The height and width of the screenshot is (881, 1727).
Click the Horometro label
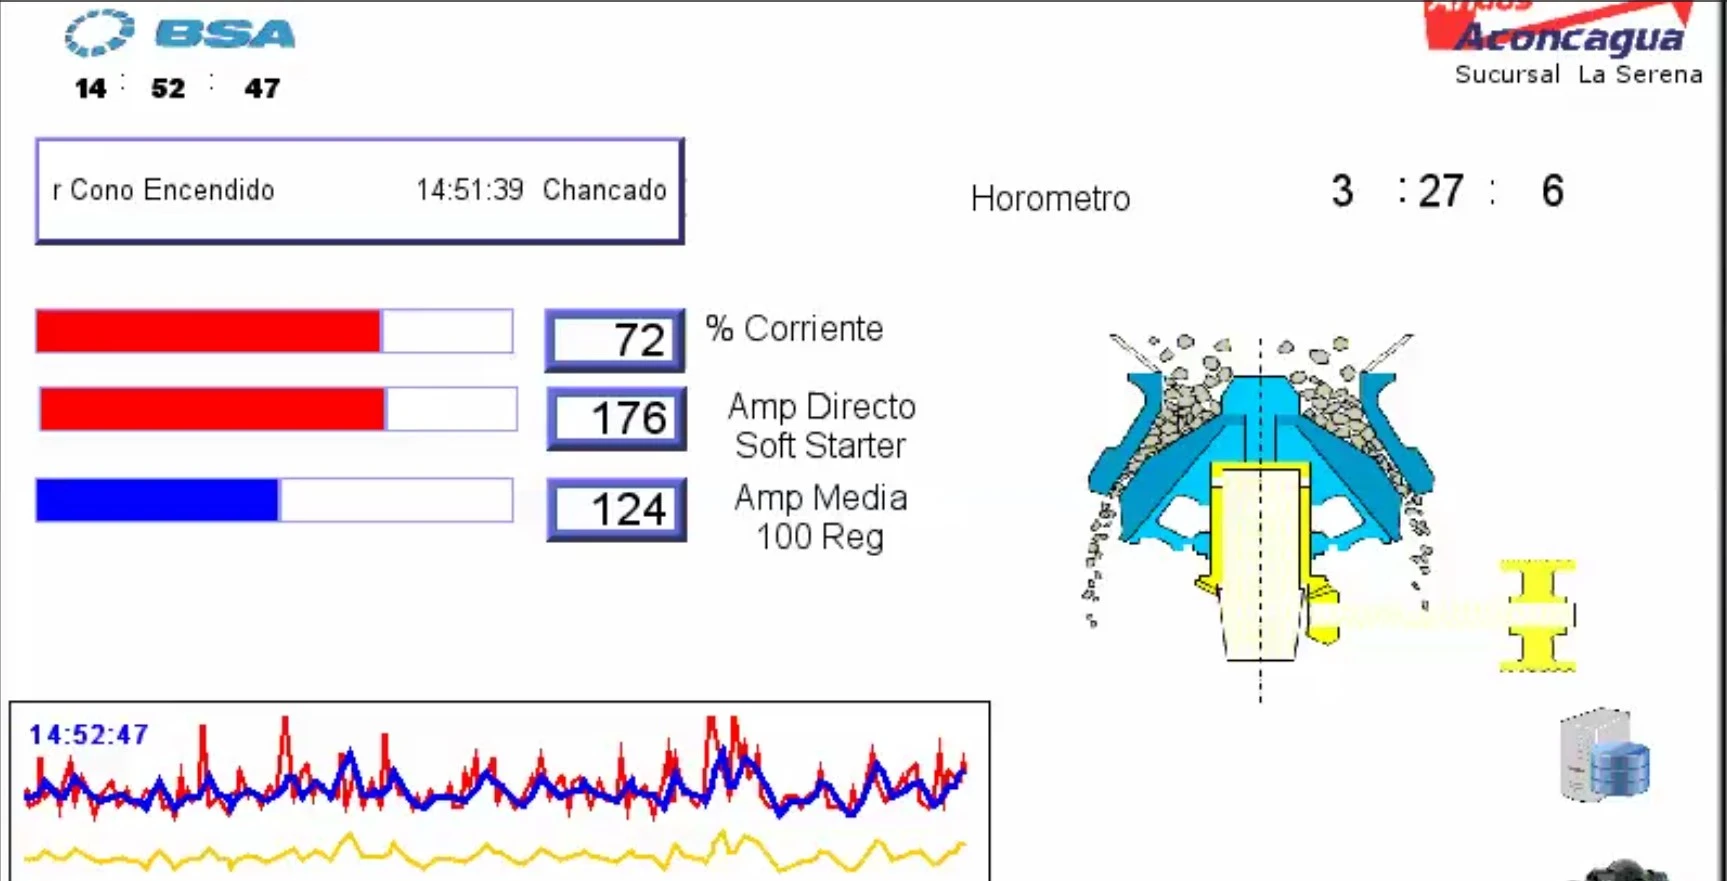pos(1050,198)
